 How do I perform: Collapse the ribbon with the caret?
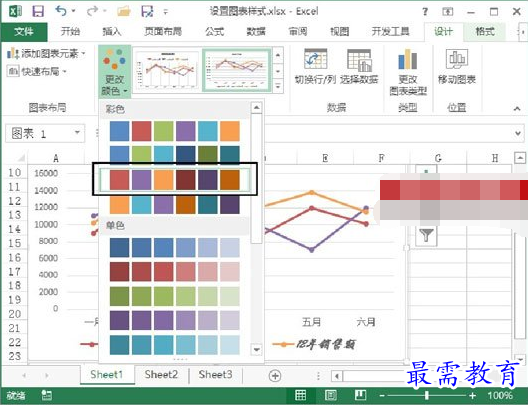(517, 108)
